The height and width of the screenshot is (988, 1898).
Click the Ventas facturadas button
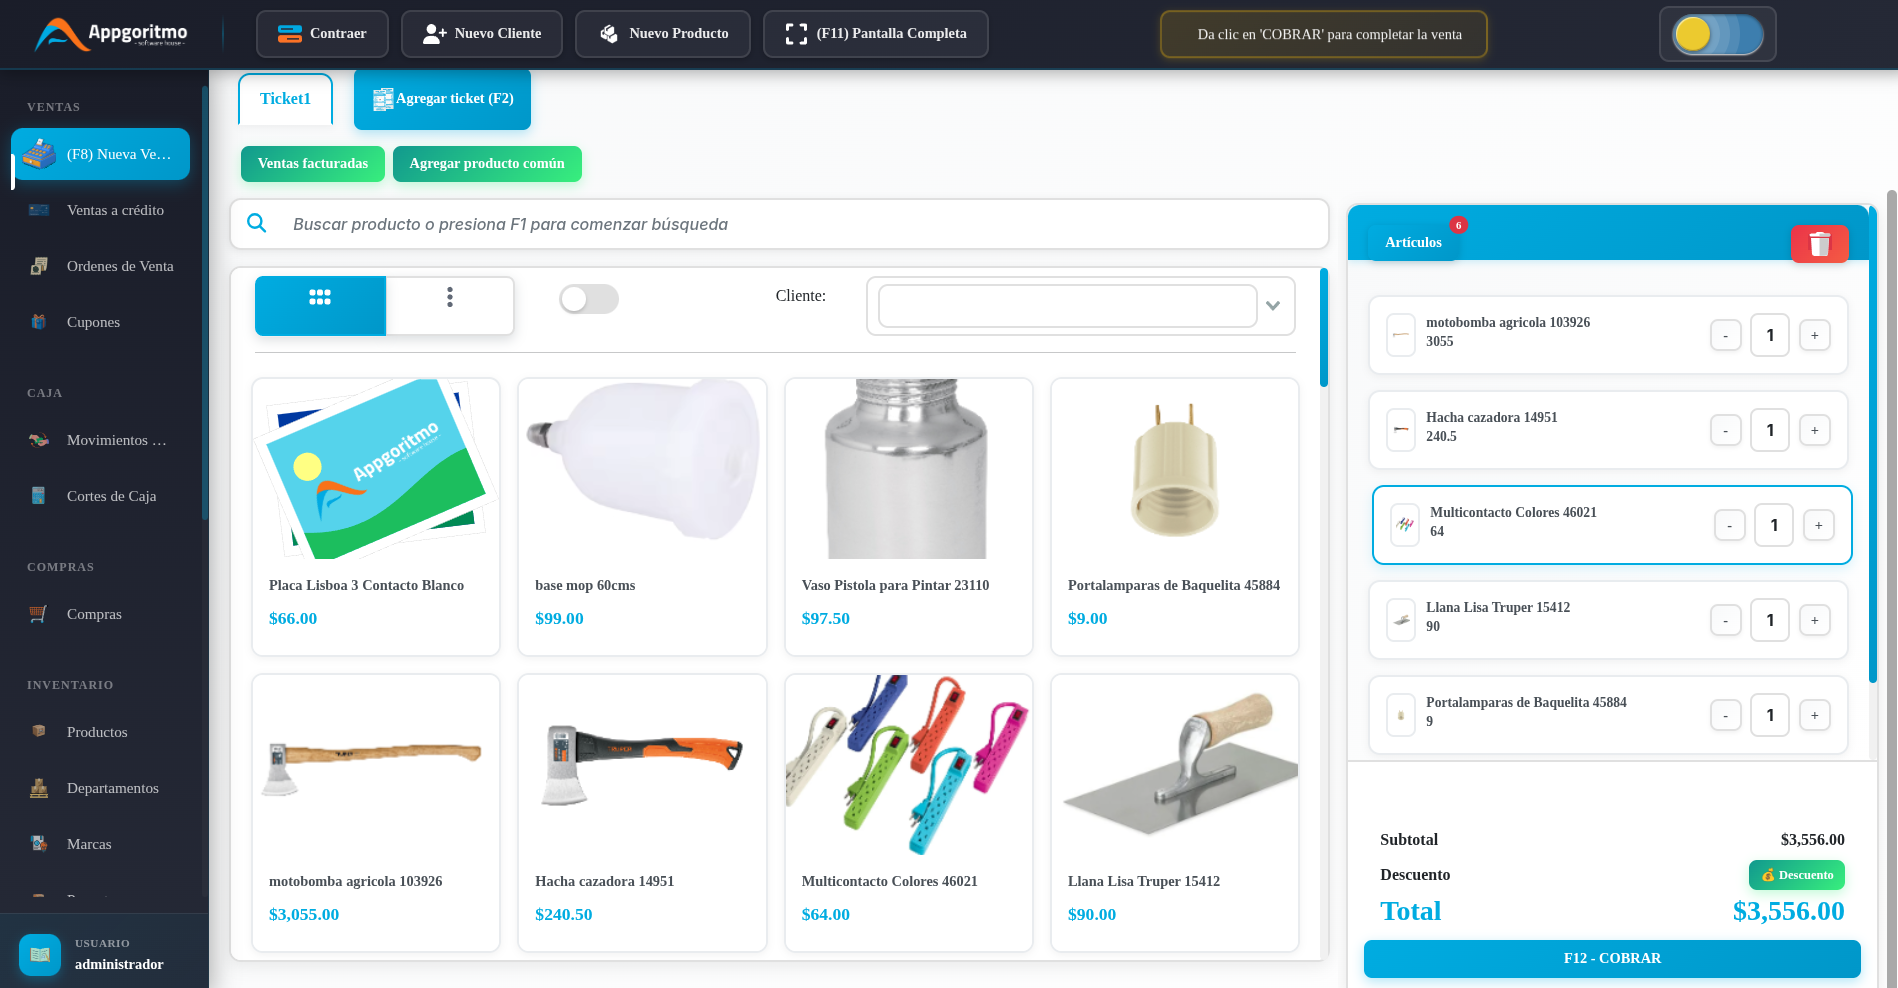(312, 164)
